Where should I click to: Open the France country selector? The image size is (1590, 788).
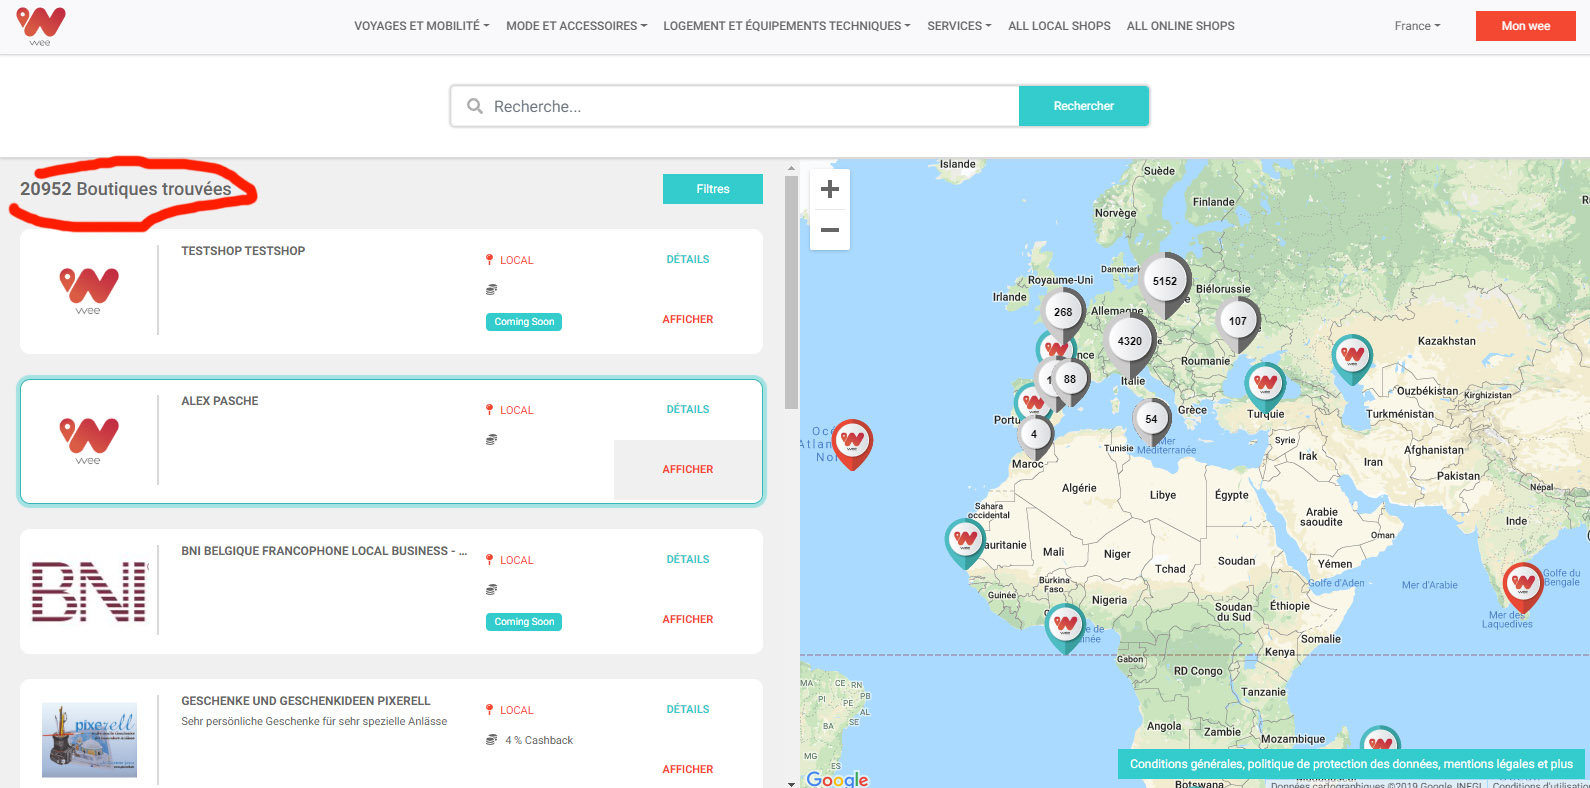(x=1417, y=26)
